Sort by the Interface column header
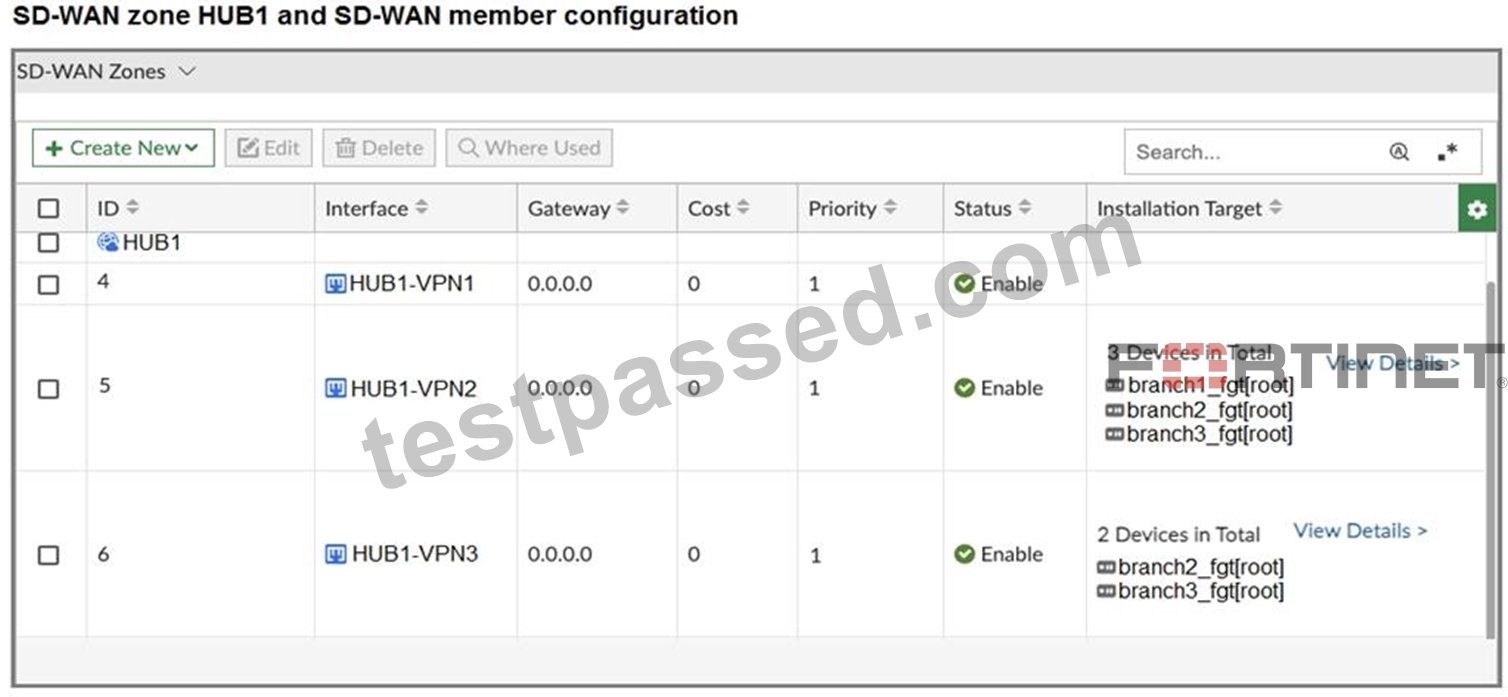 click(376, 209)
